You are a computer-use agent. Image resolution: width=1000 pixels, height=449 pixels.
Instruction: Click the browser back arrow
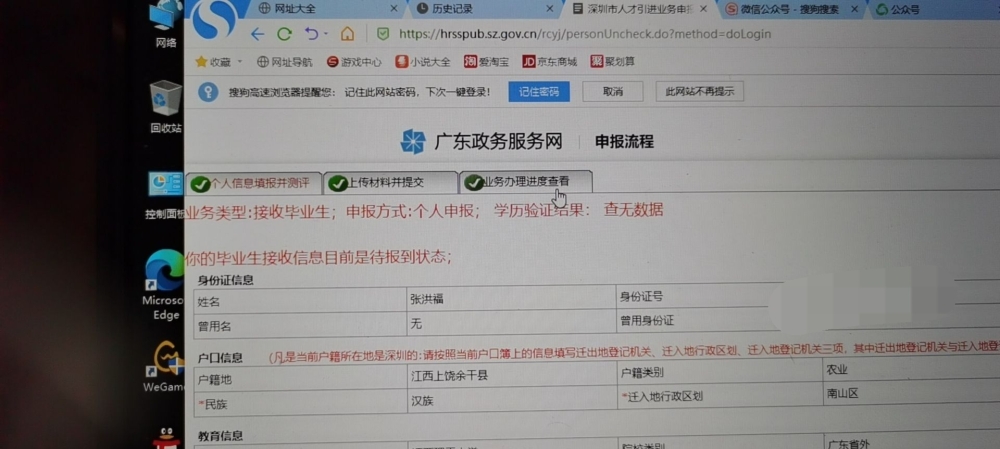258,34
